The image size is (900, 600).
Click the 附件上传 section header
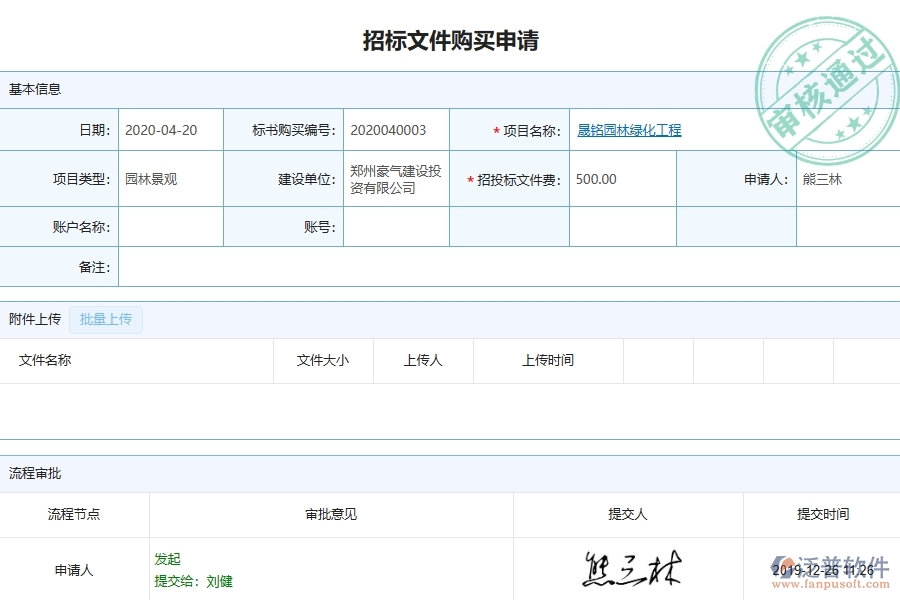[33, 319]
